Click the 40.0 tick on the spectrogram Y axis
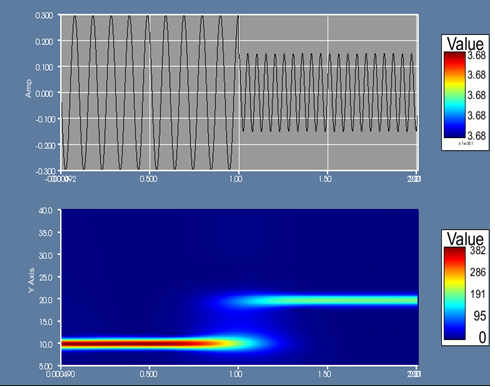The width and height of the screenshot is (495, 387). (x=46, y=211)
